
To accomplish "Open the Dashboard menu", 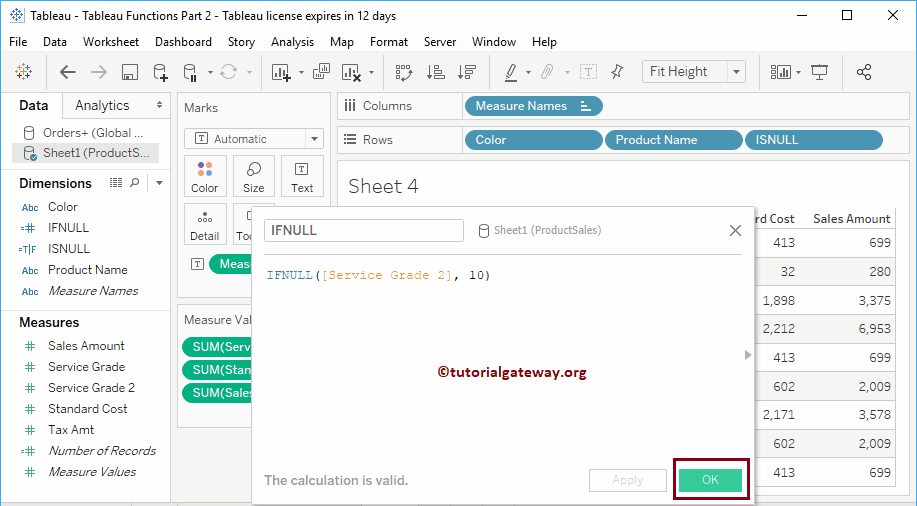I will [183, 42].
